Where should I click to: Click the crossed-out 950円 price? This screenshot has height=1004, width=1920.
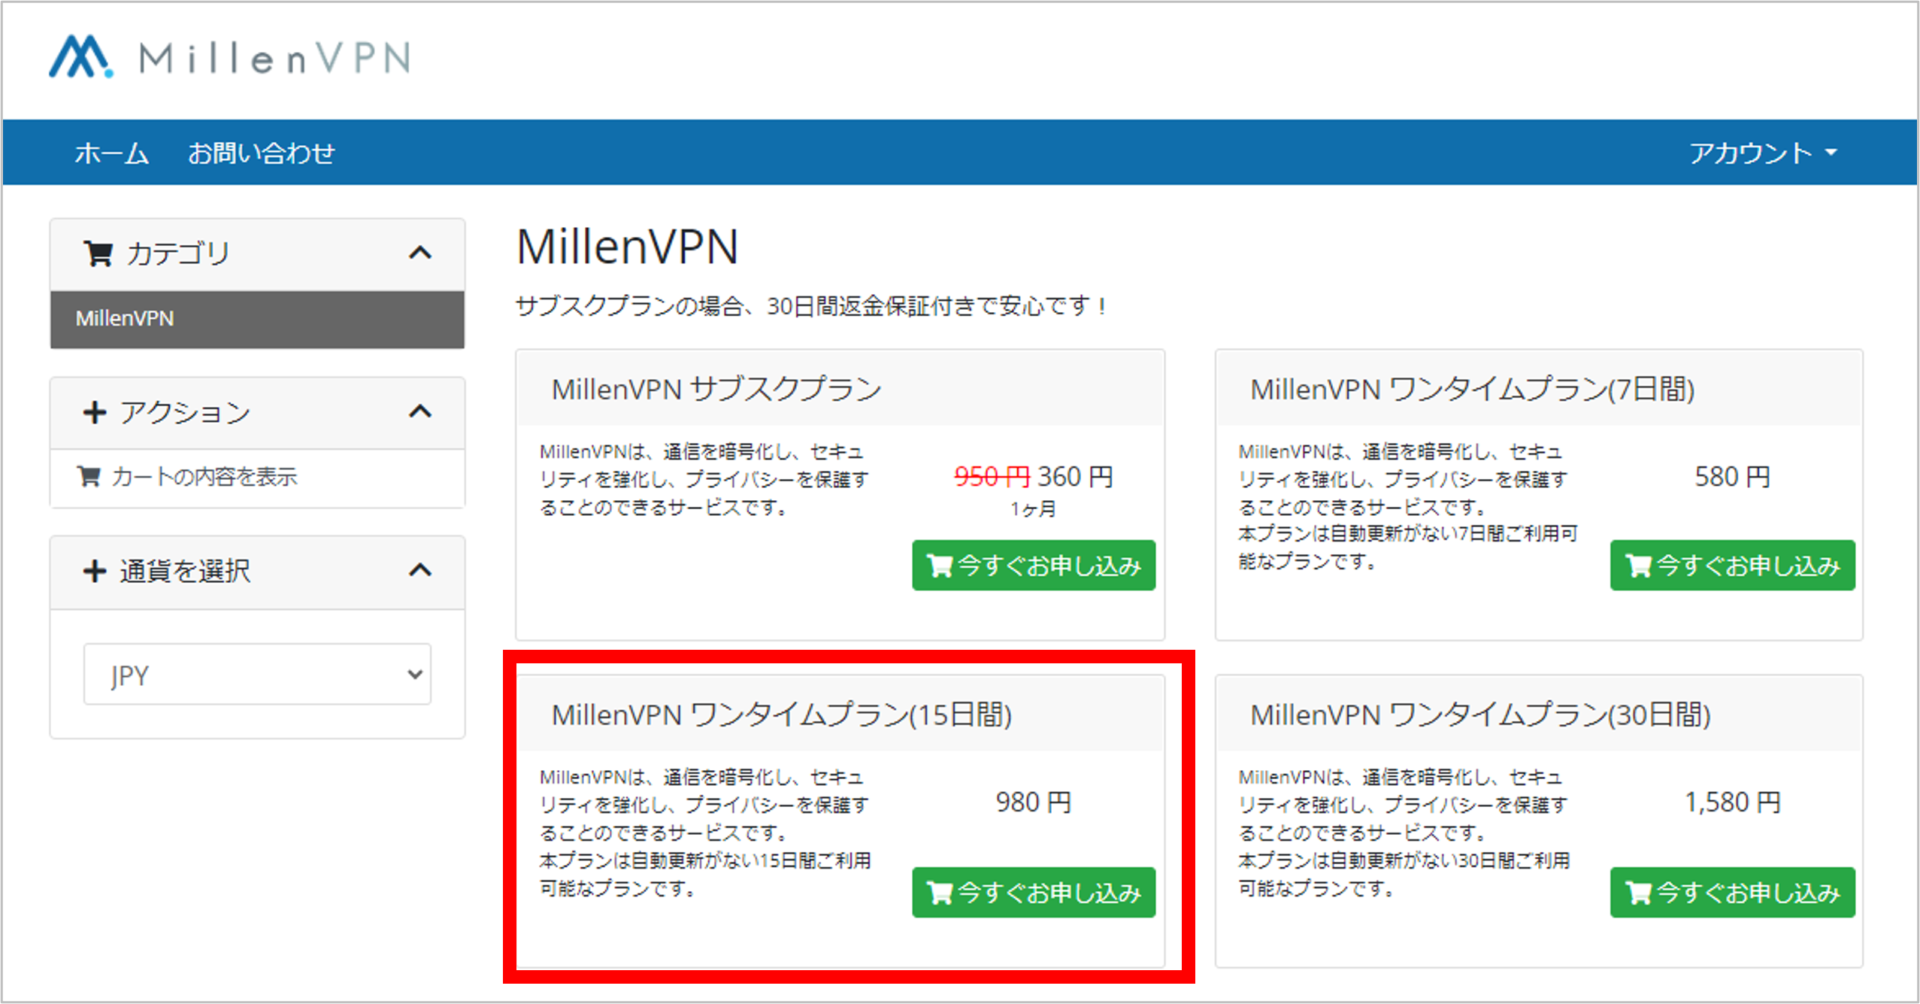[x=991, y=477]
